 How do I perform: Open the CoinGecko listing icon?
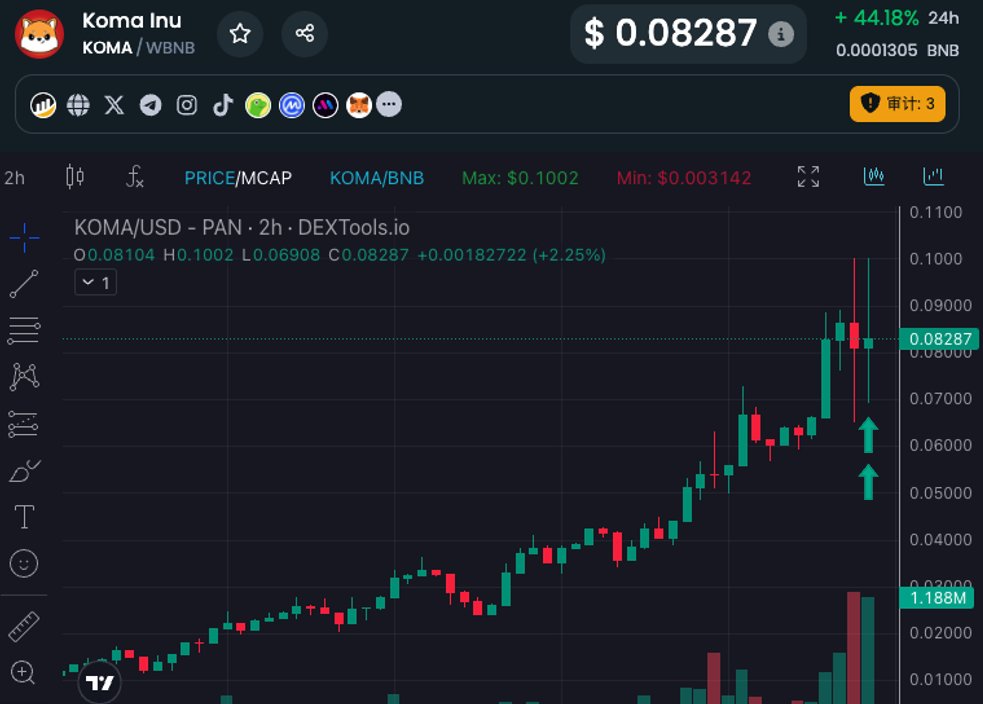click(x=258, y=105)
